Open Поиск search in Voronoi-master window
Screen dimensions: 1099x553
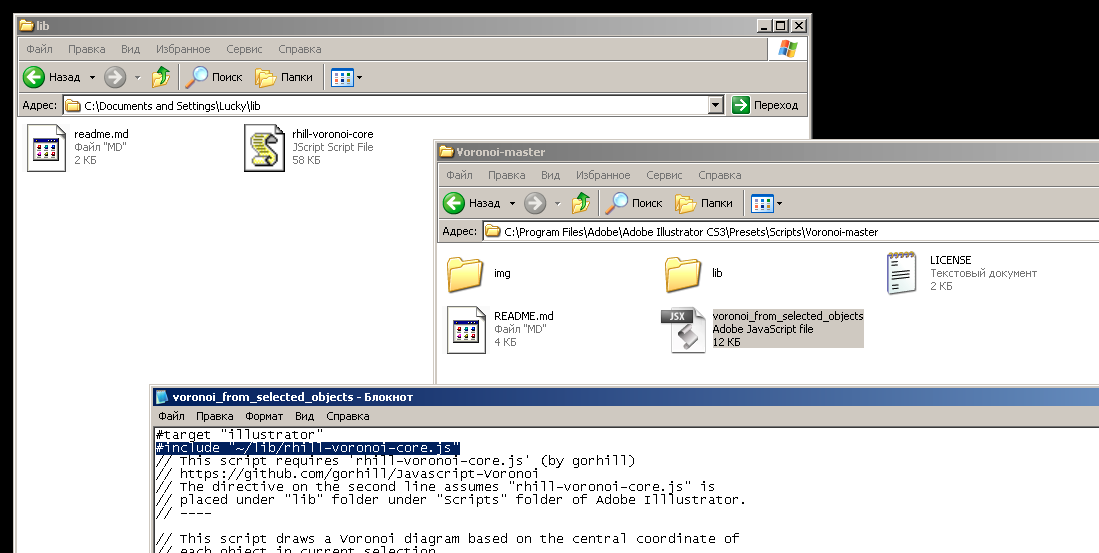pos(634,203)
